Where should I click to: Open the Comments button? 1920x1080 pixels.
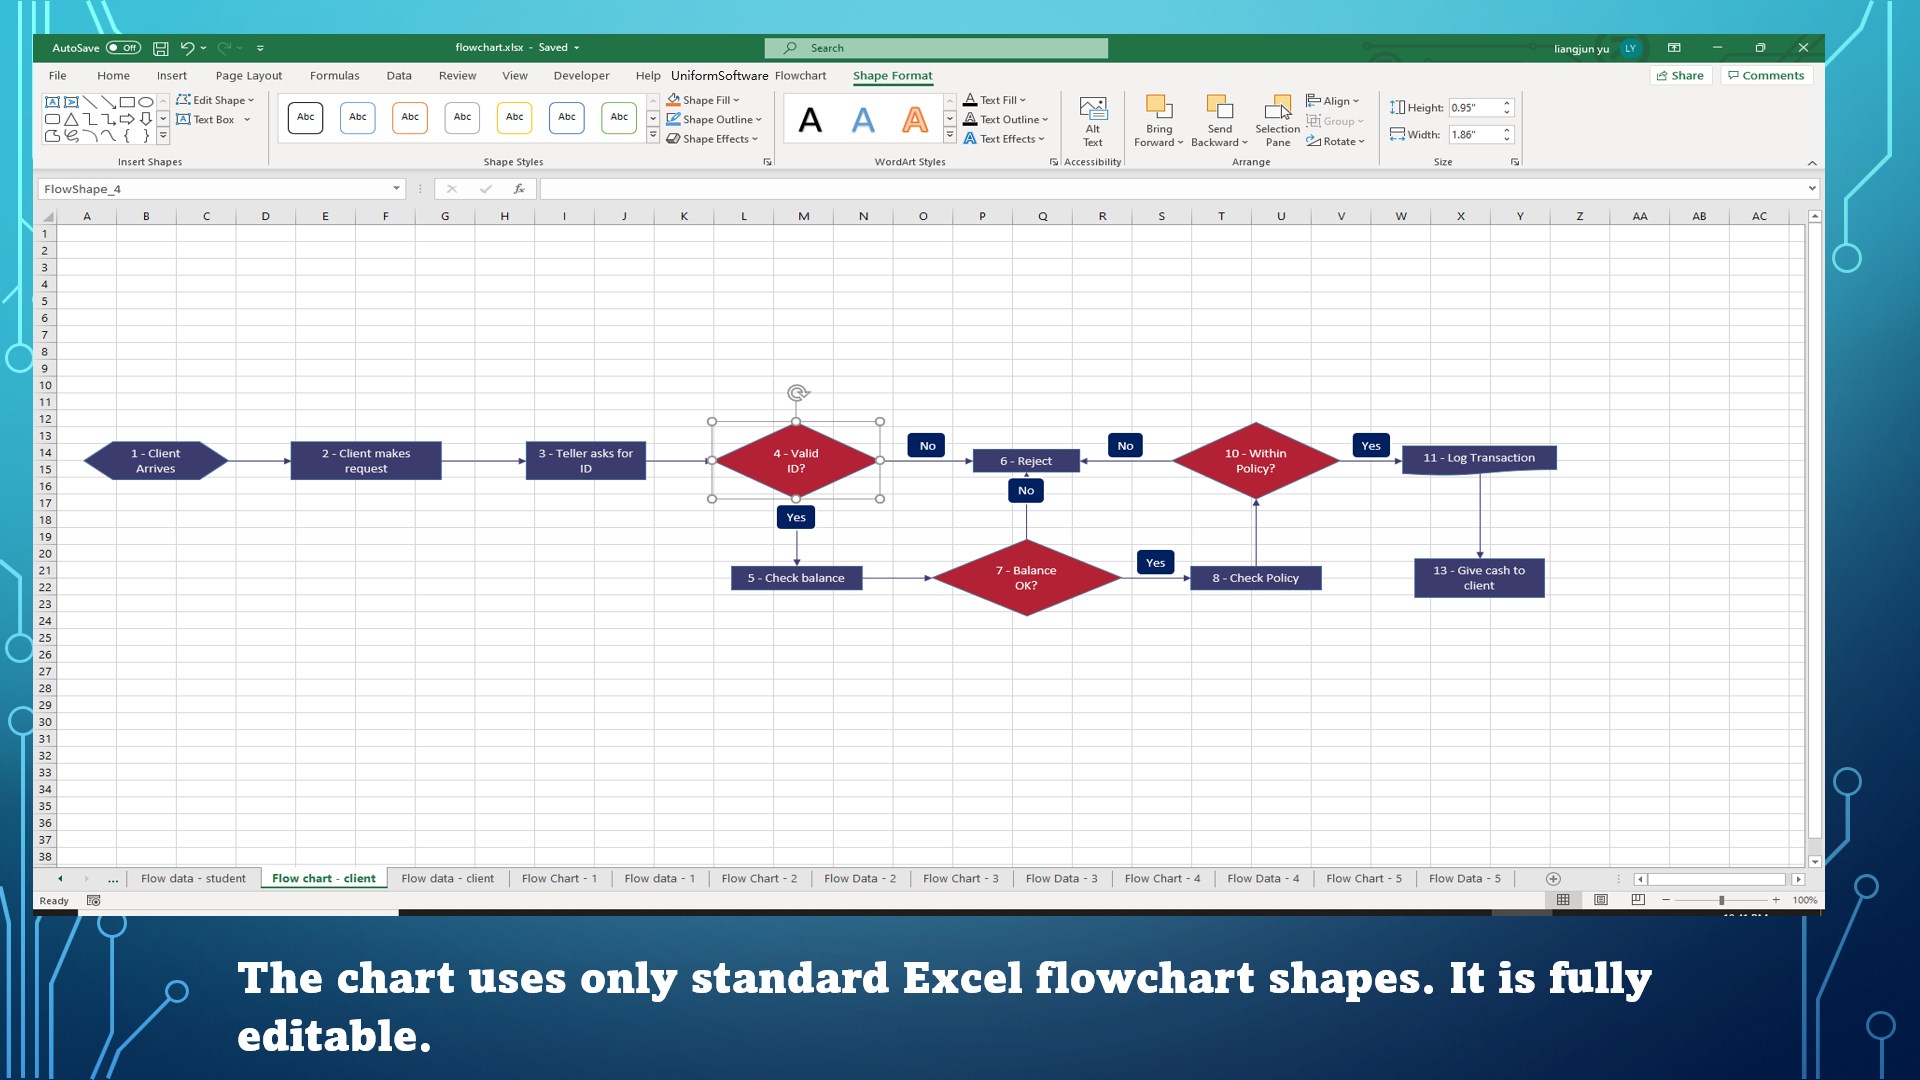(1766, 76)
